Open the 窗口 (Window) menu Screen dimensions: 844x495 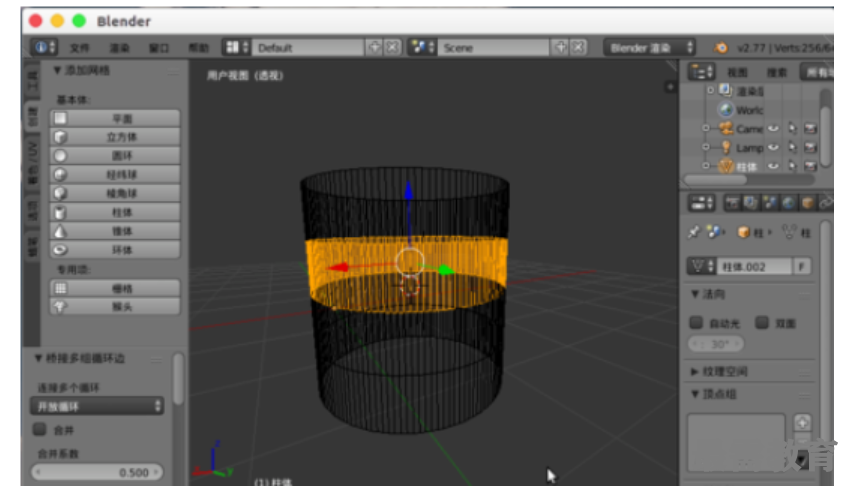pos(159,48)
